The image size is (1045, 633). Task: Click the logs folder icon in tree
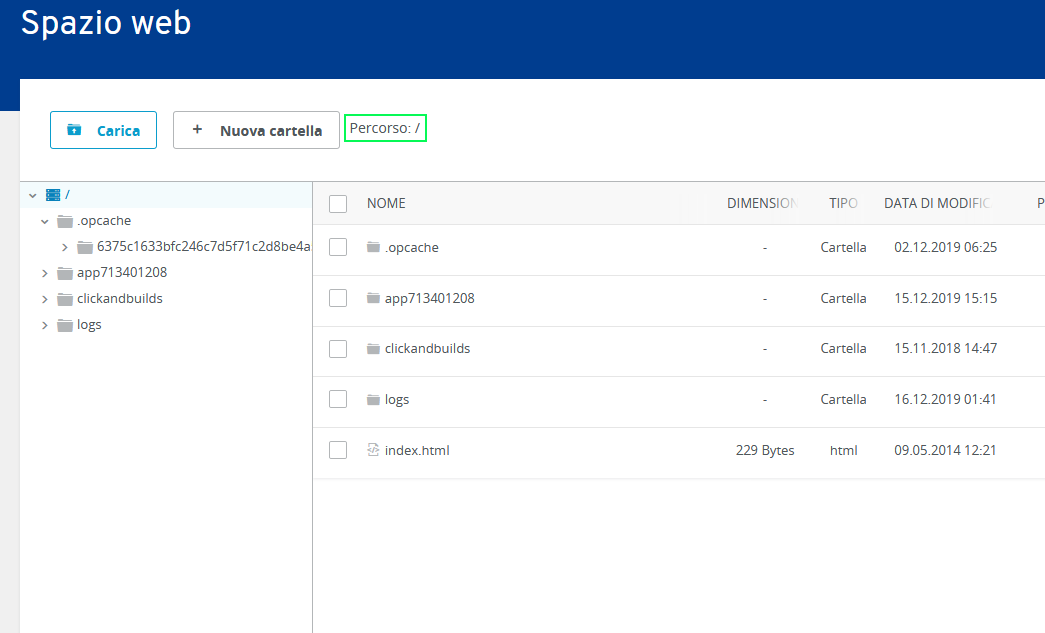coord(65,325)
